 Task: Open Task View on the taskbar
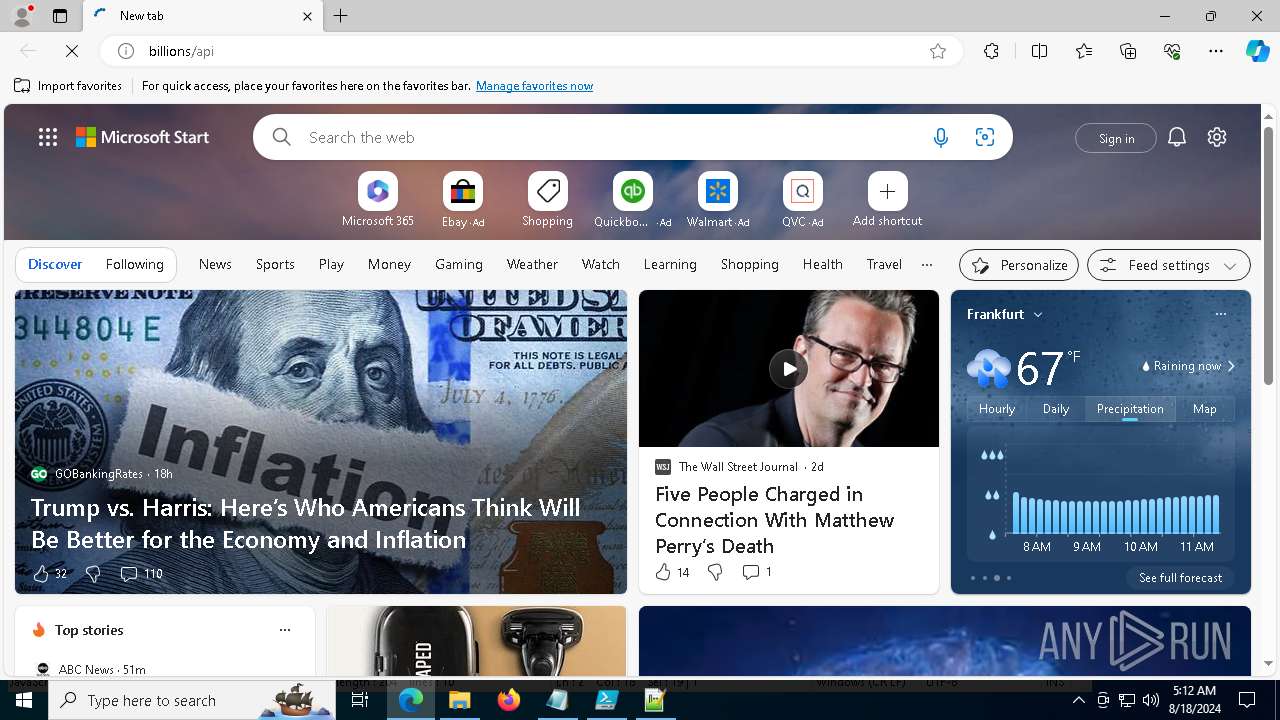[x=360, y=700]
